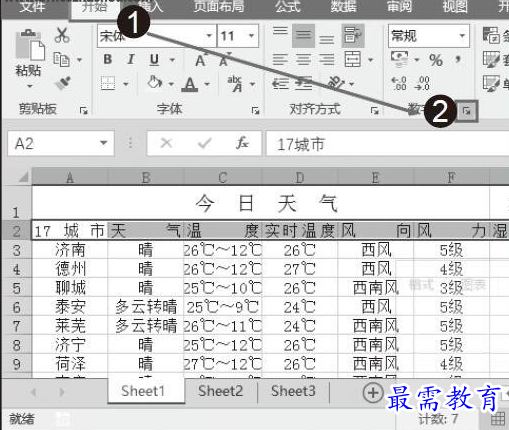Click the formula bar showing 17城市
The image size is (509, 430).
387,144
